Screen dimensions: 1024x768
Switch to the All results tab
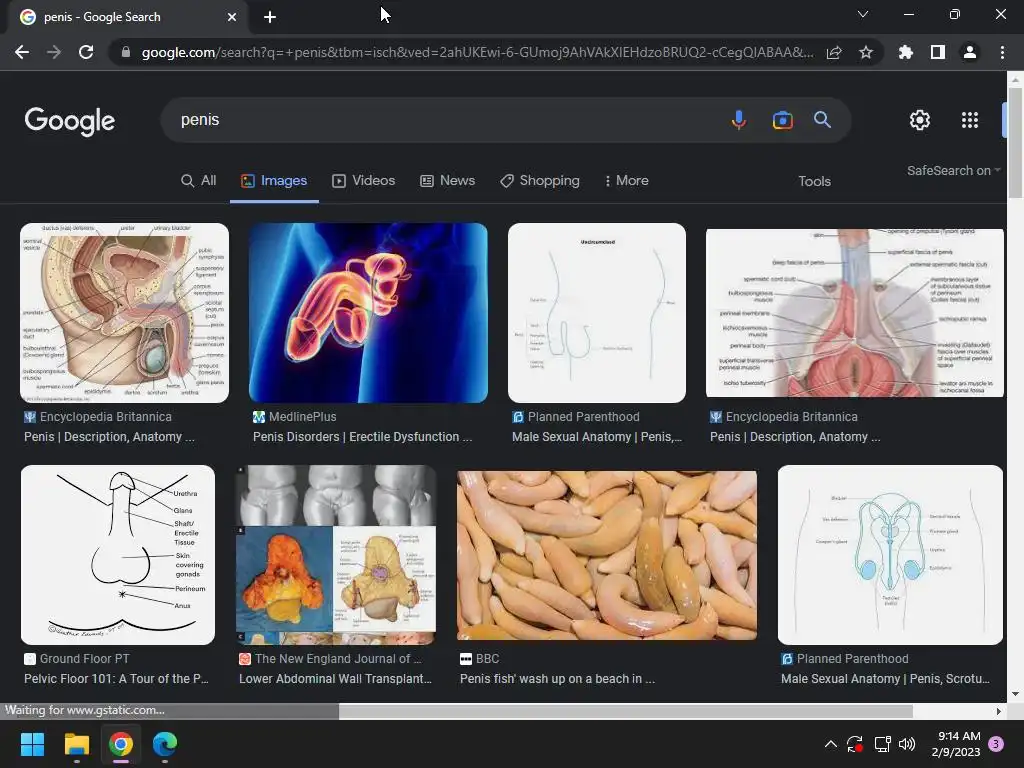pyautogui.click(x=199, y=181)
